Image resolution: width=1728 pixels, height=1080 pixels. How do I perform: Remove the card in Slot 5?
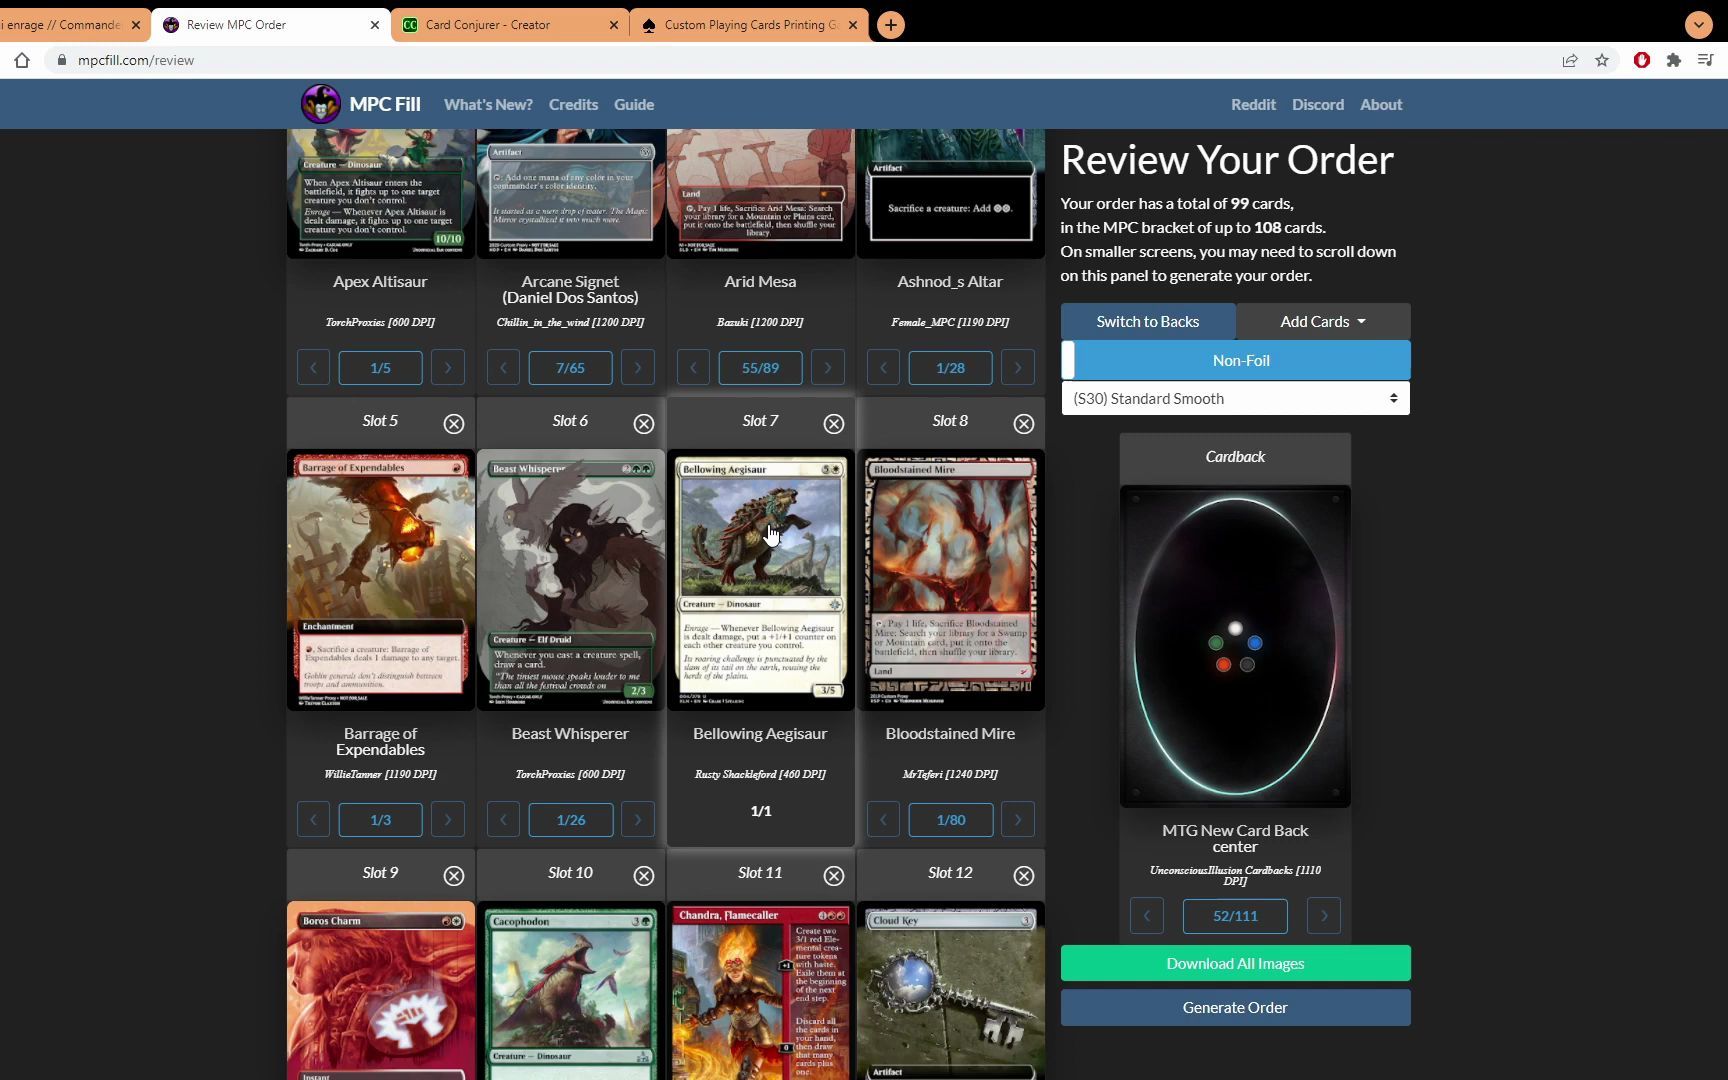(454, 424)
